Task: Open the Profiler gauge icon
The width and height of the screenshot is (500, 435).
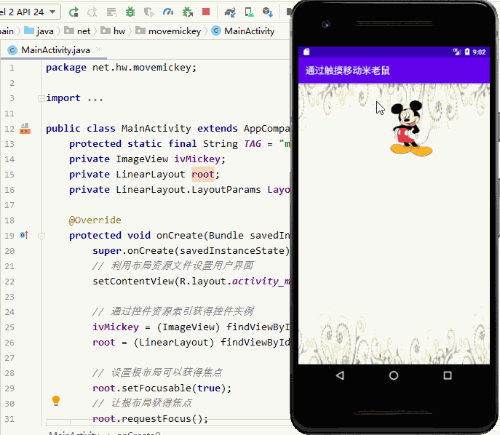Action: [x=168, y=12]
